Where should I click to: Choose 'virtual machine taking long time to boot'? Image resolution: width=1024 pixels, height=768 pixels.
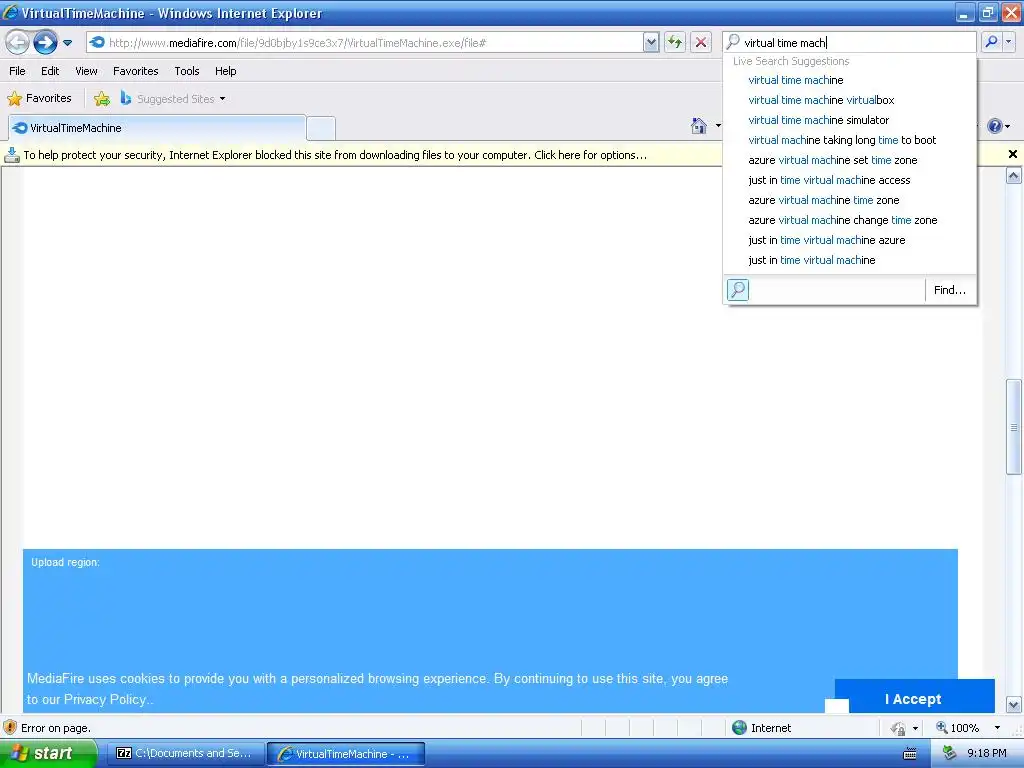(x=842, y=140)
